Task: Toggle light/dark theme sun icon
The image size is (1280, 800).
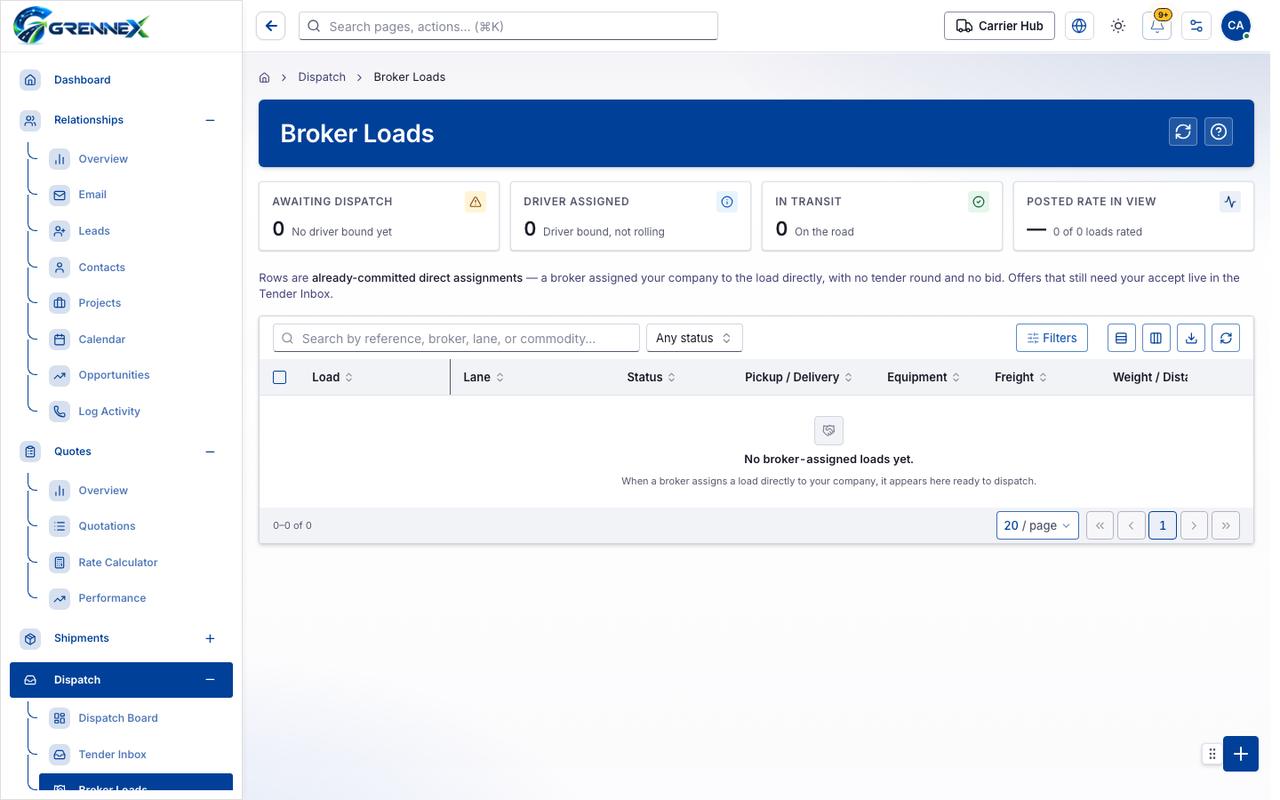Action: [1118, 26]
